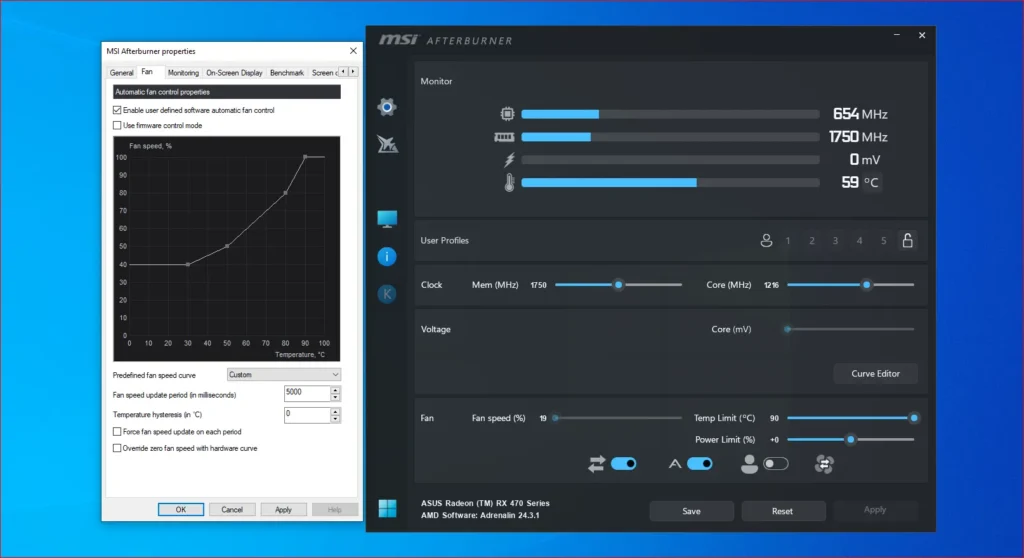Click the greyed Apply button in Afterburner
The height and width of the screenshot is (558, 1024).
tap(875, 510)
